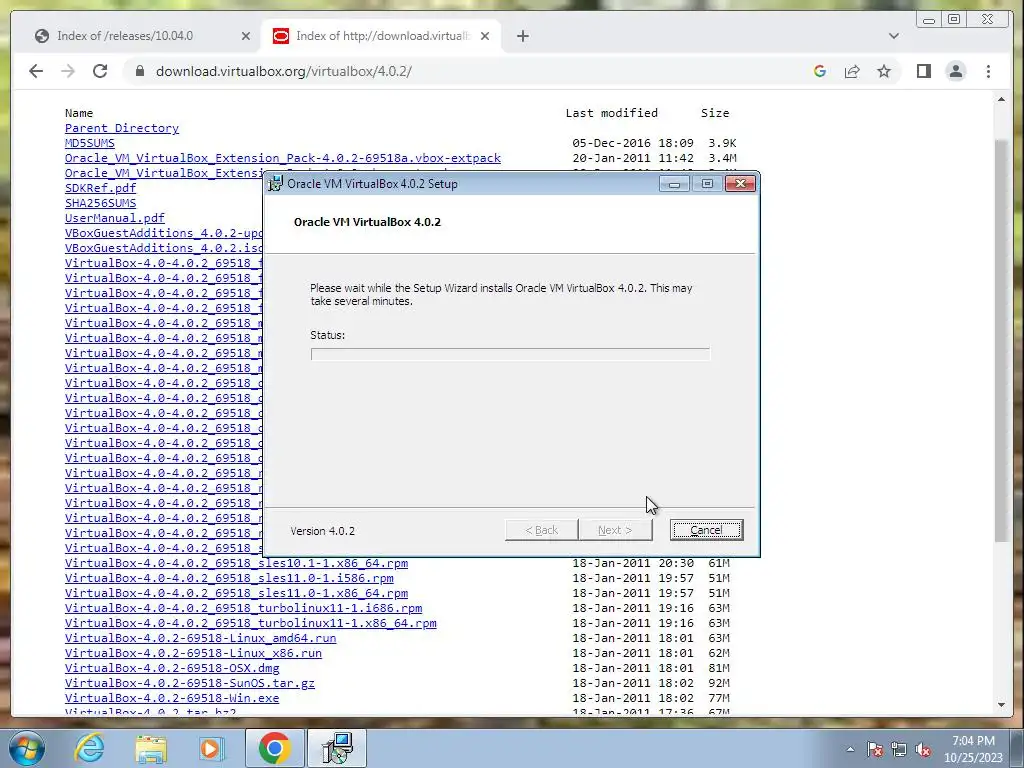
Task: Select the 'Index of http://download.virtualb' tab
Action: point(381,36)
